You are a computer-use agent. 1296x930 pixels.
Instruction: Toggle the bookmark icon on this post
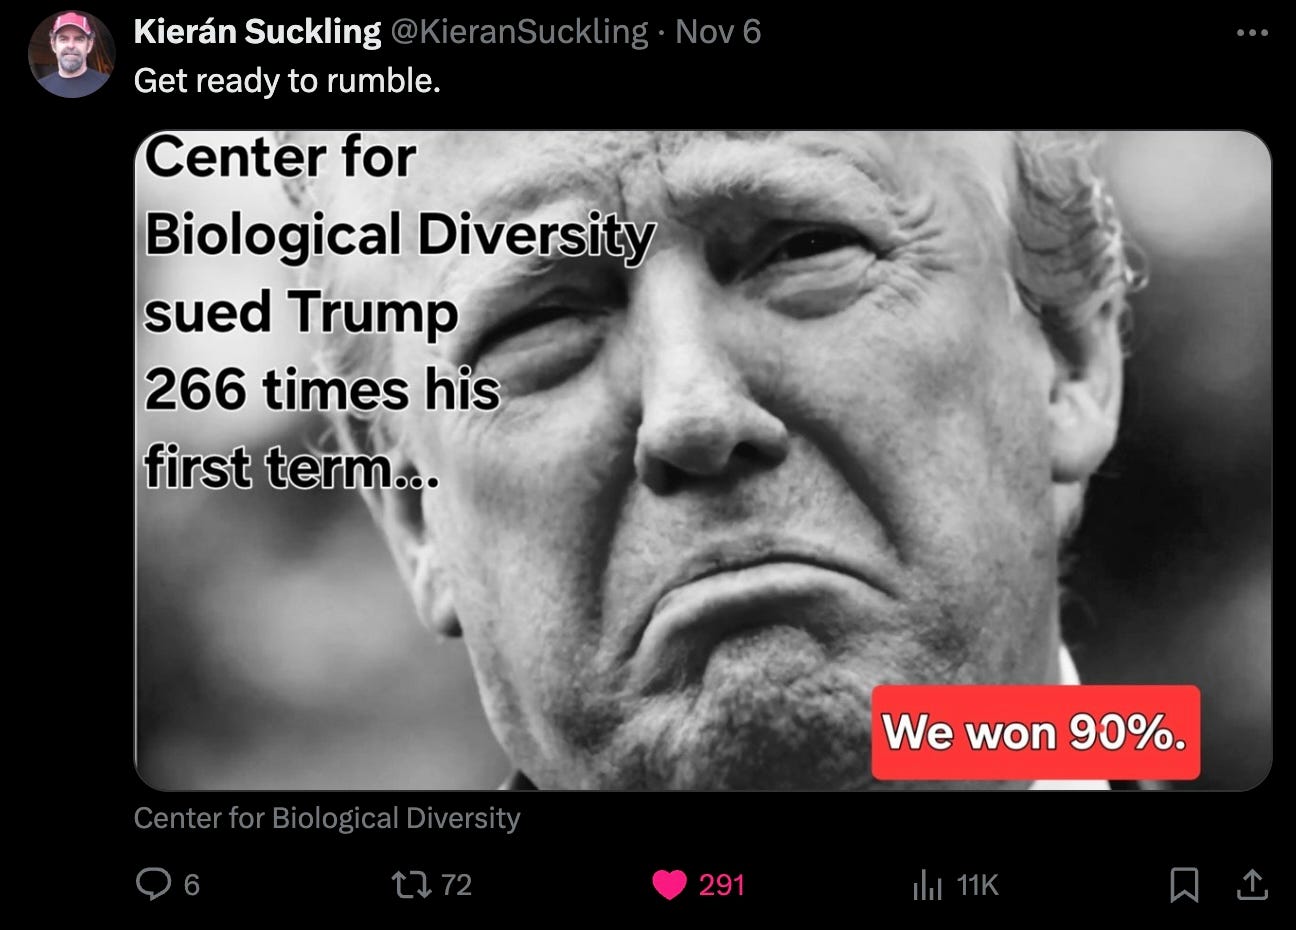click(x=1185, y=885)
